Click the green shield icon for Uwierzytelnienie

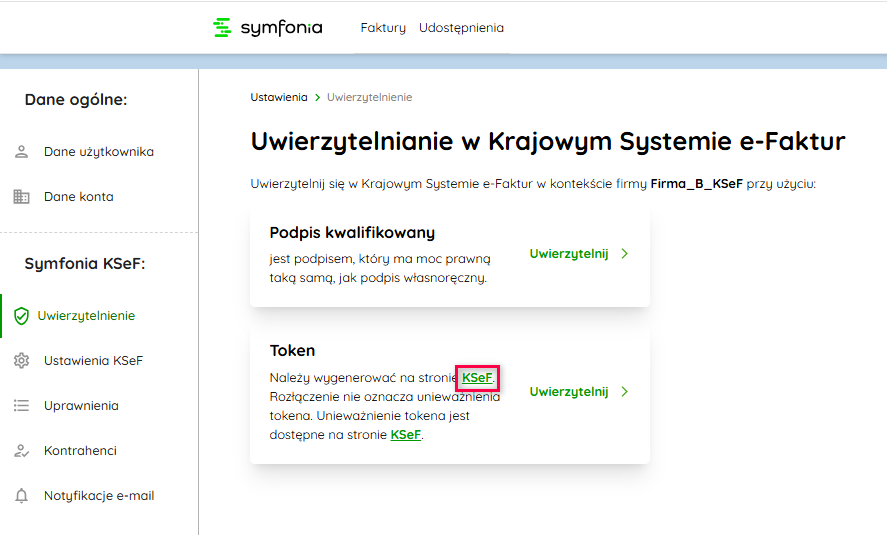21,316
